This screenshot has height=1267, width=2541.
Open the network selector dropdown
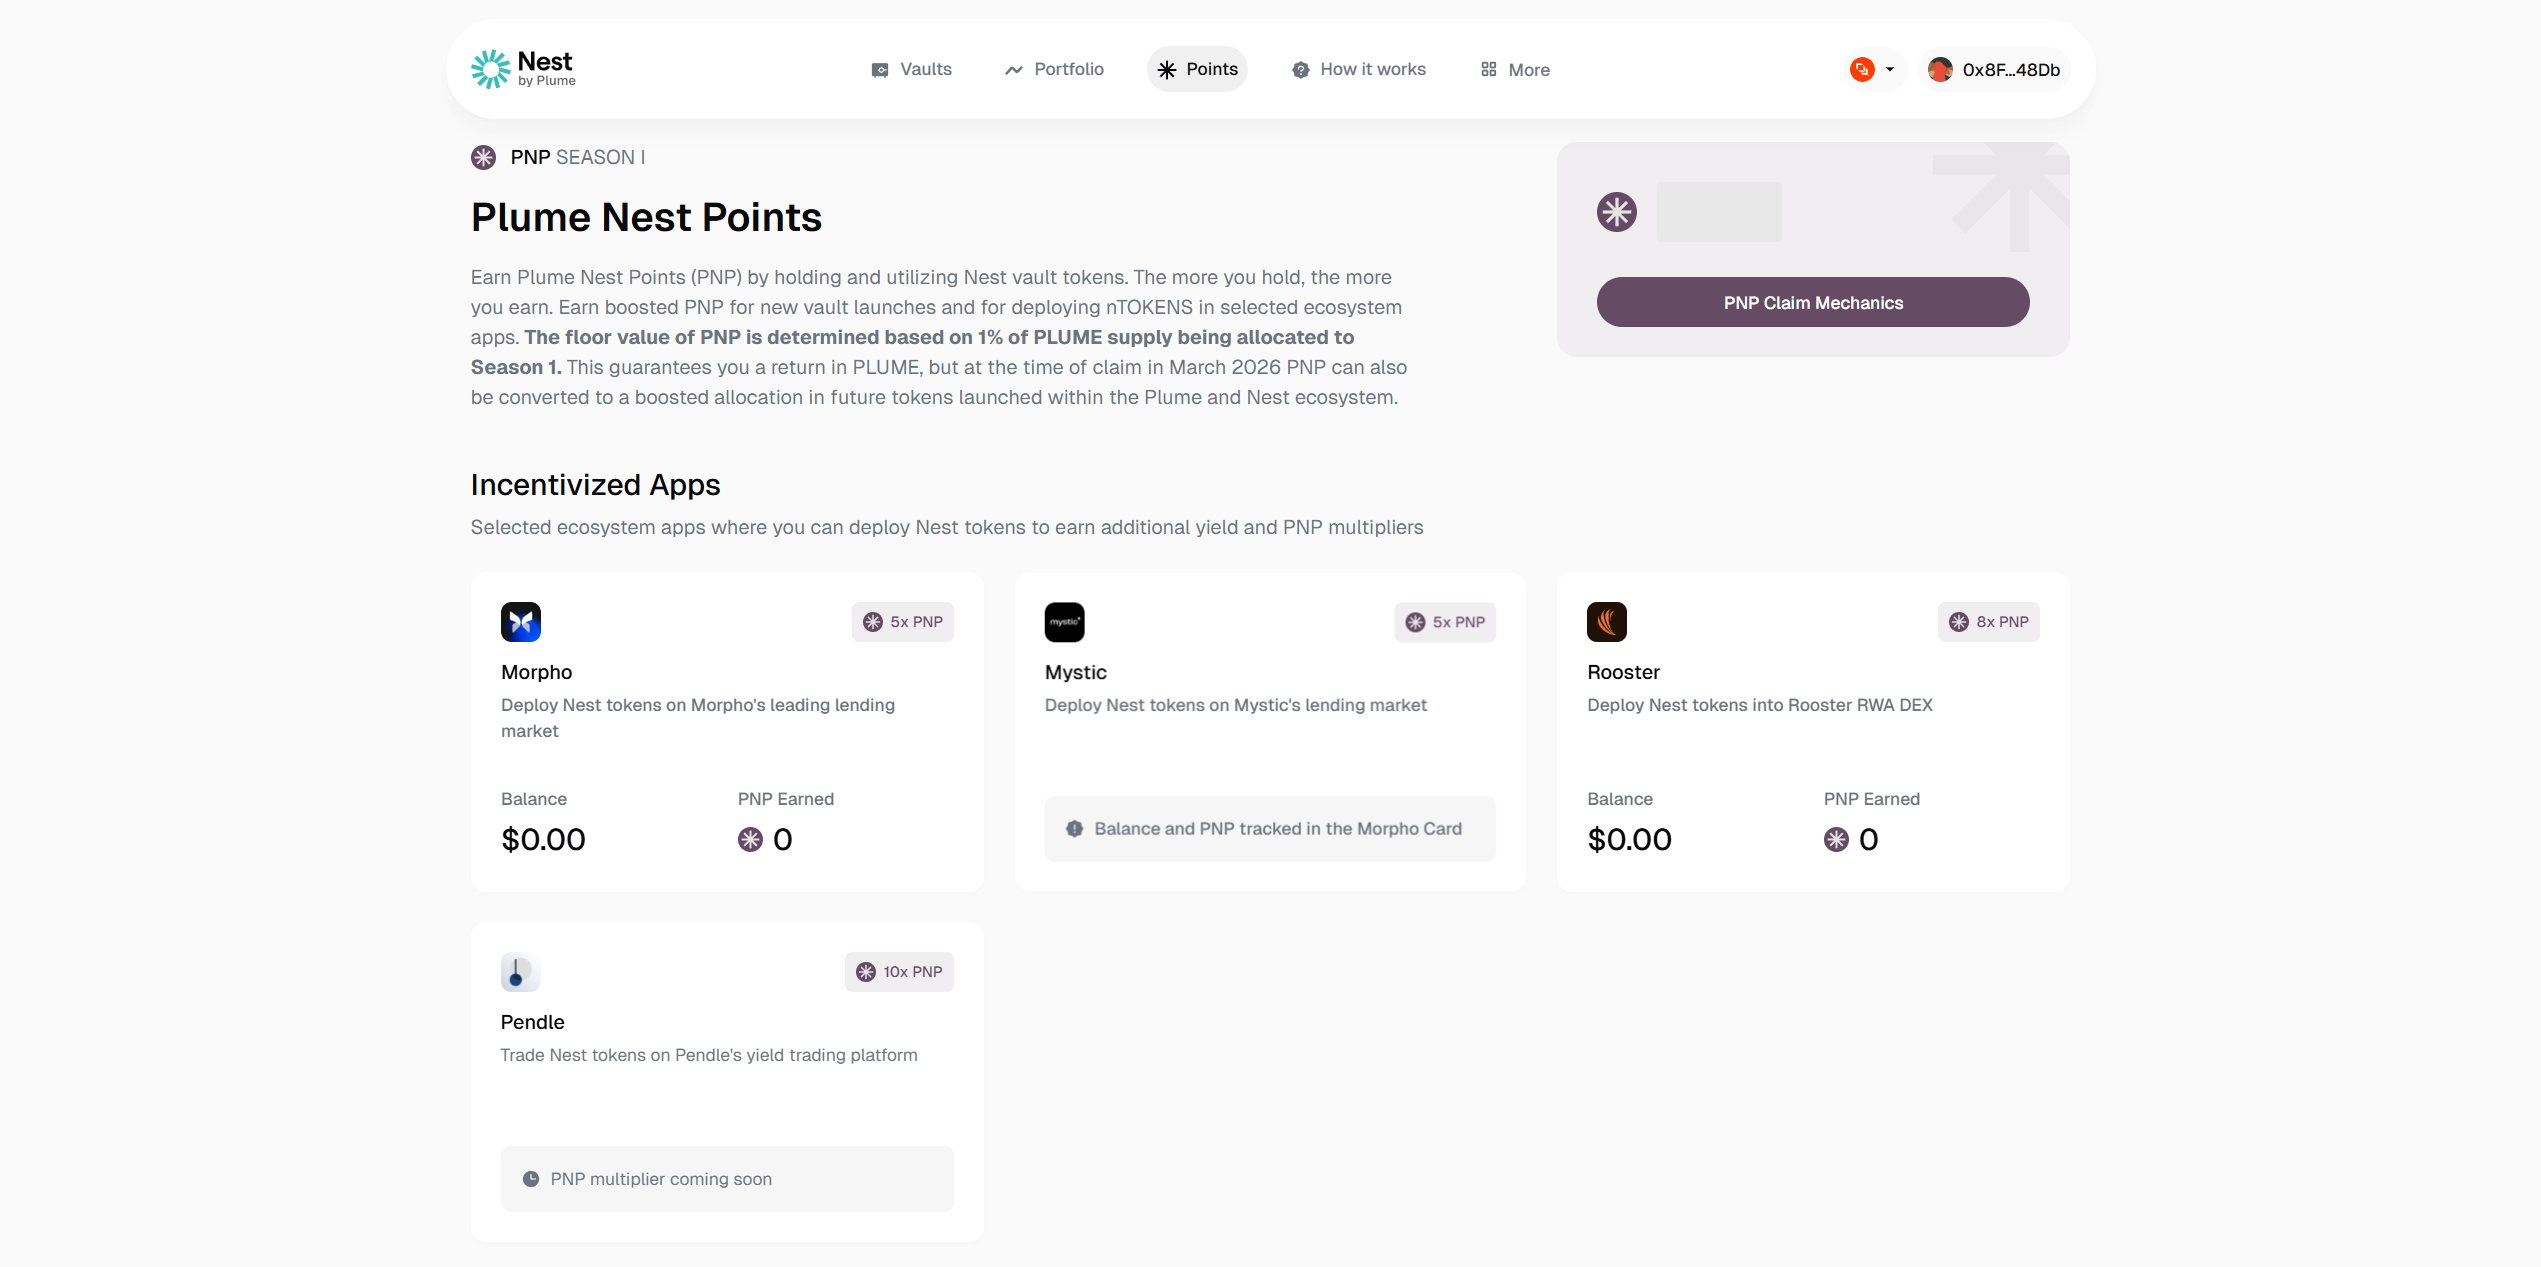click(1872, 70)
